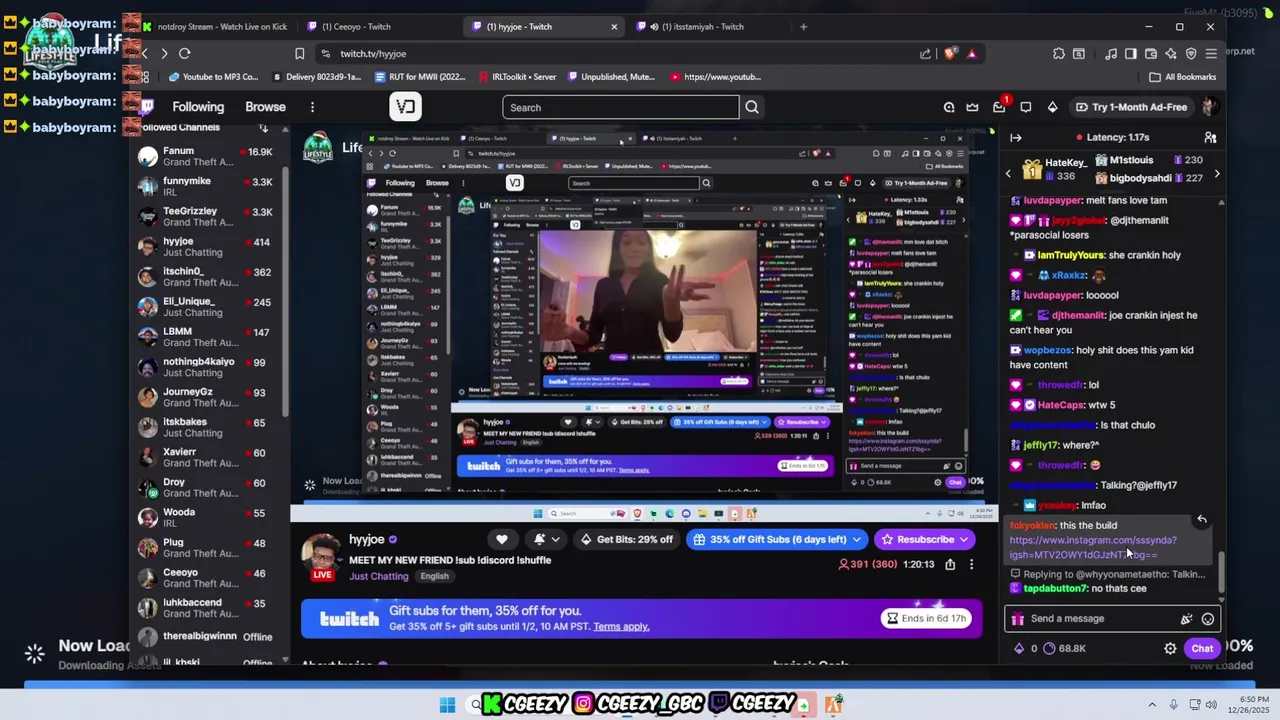The width and height of the screenshot is (1280, 720).
Task: Click the purple Chat send button
Action: [1202, 648]
